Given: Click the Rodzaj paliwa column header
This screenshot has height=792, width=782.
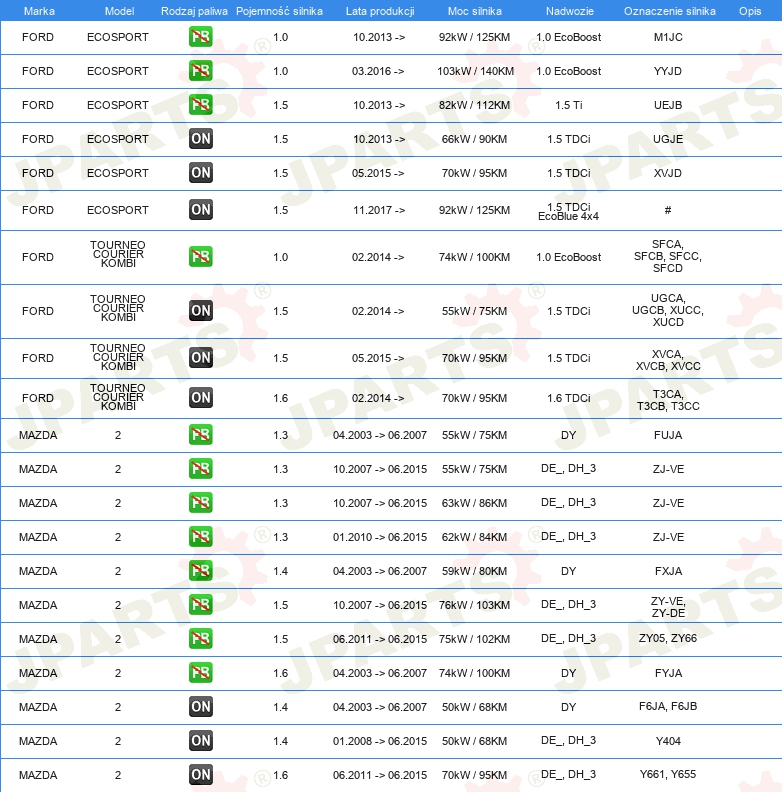Looking at the screenshot, I should click(194, 11).
